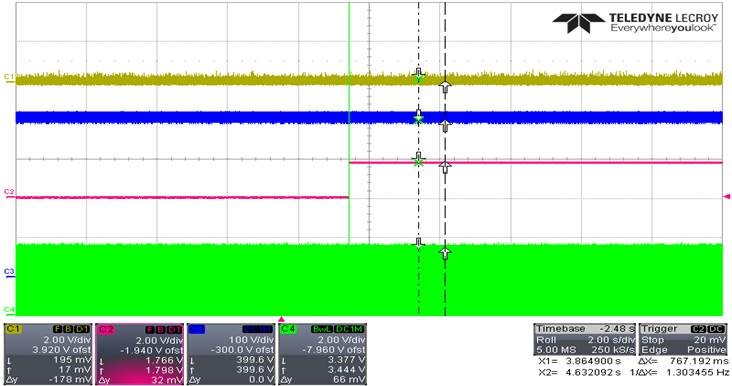
Task: Click the 2.00 s/div timebase setting
Action: coord(611,340)
